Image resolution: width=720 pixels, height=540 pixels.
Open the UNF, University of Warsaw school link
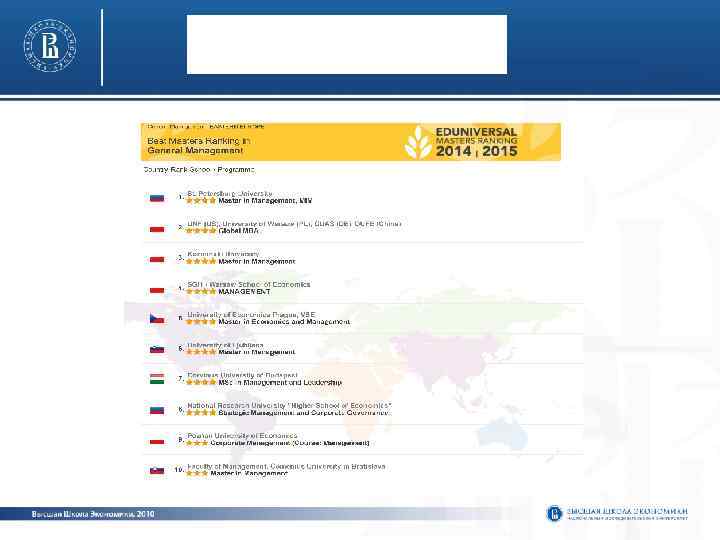pos(294,224)
